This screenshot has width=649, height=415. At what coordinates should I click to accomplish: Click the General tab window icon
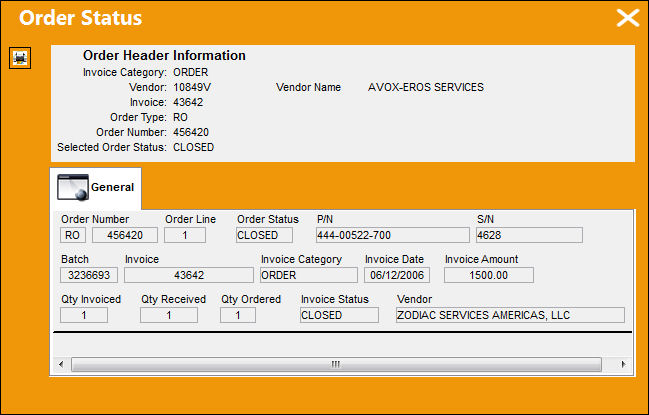73,187
